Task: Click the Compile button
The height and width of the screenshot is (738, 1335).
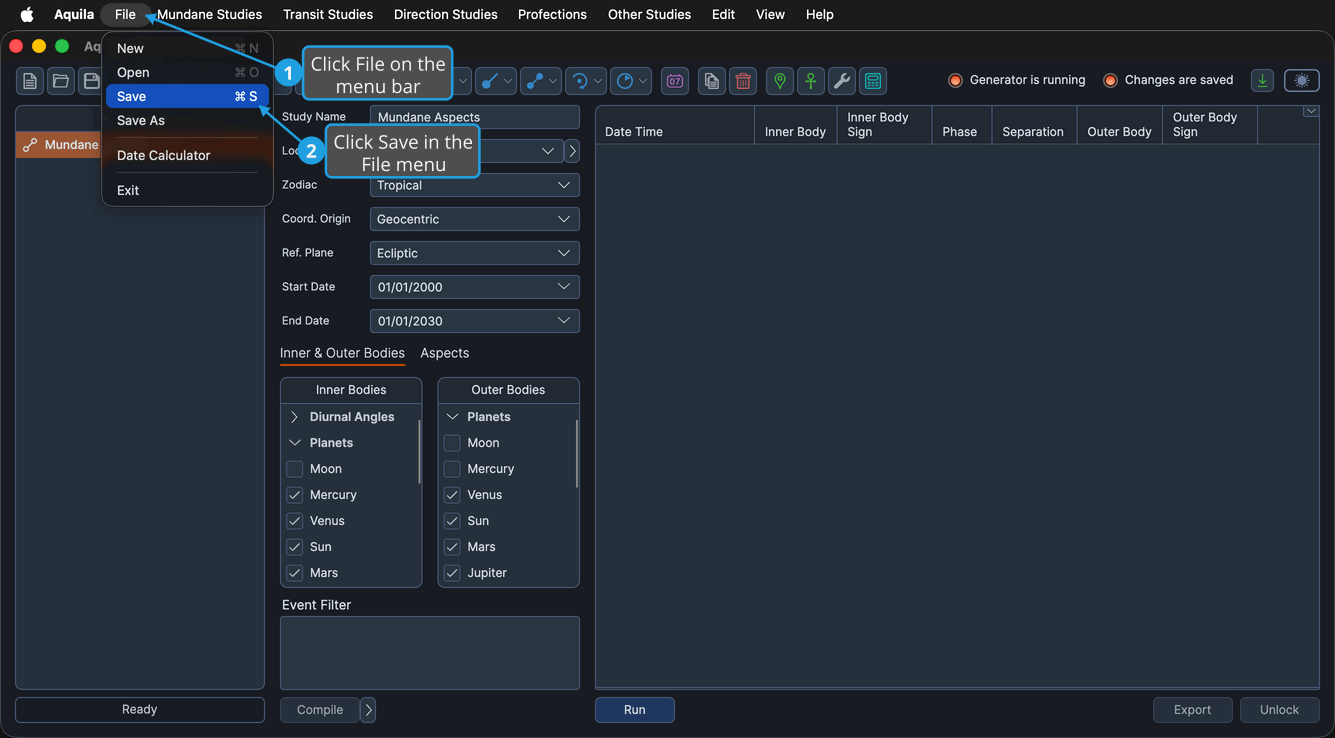Action: 320,710
